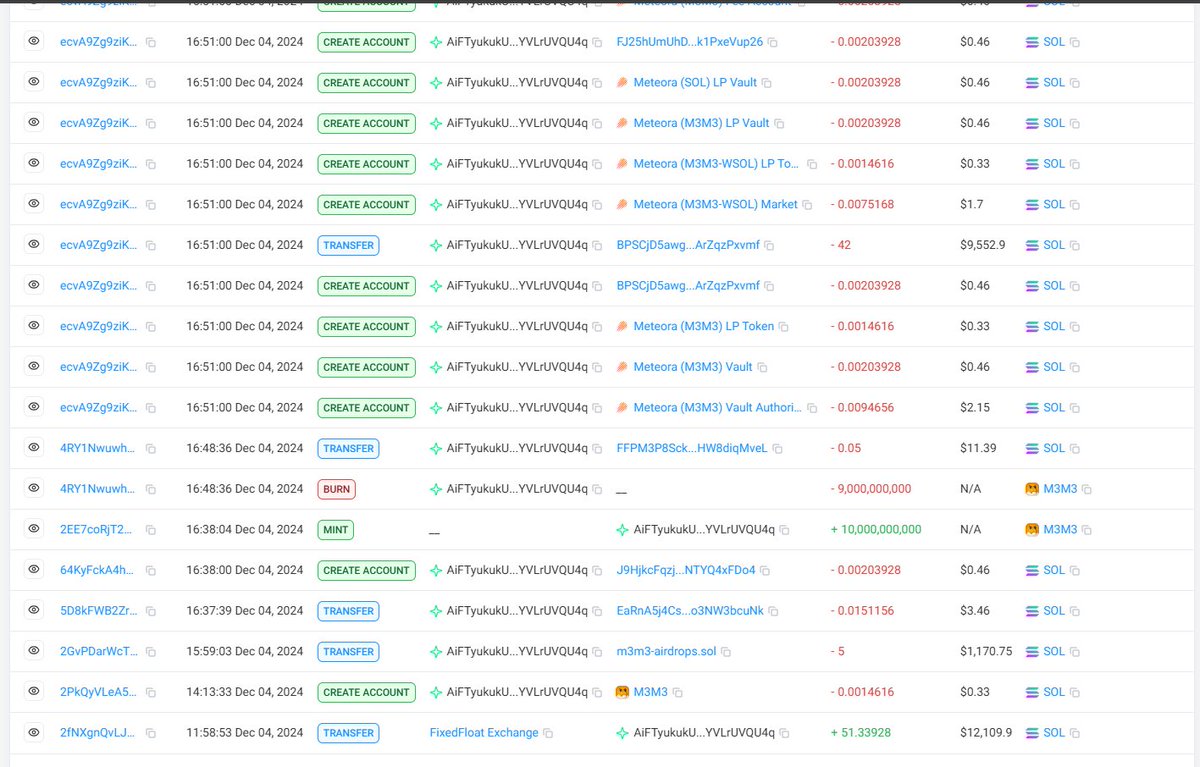This screenshot has height=767, width=1200.
Task: Open the Meteora (M3M3-WSOL) Market account
Action: 716,204
